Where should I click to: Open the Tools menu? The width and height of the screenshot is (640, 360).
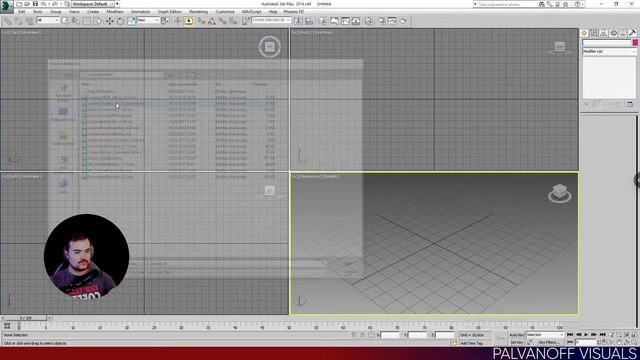[38, 12]
